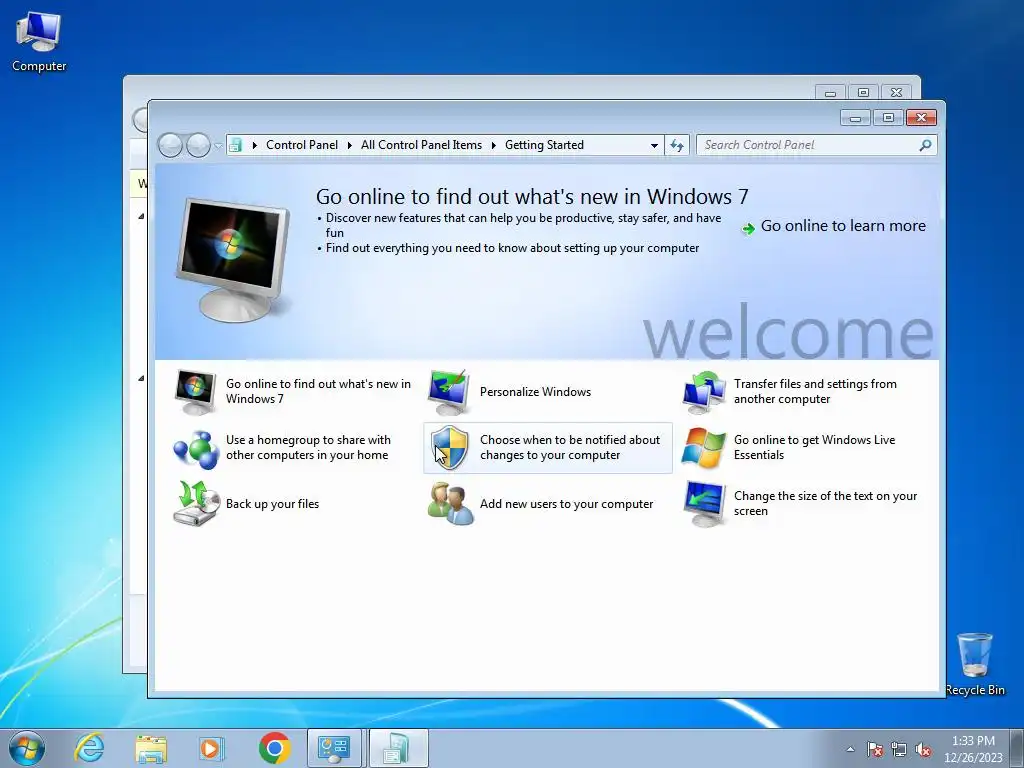Open the Add new users people icon

coord(449,504)
